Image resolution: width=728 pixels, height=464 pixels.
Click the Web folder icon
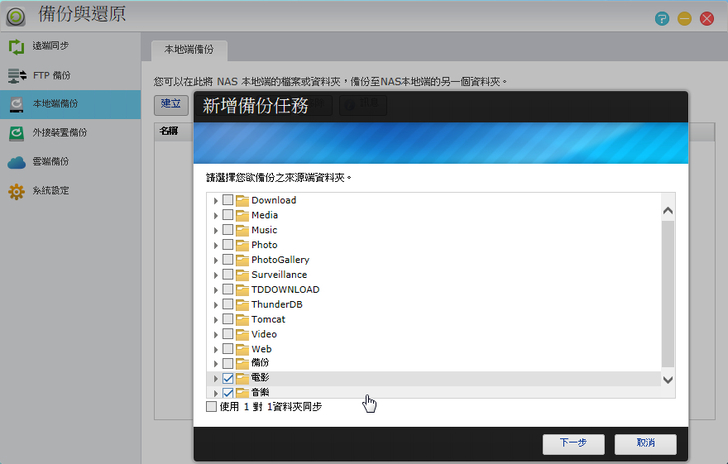tap(242, 349)
